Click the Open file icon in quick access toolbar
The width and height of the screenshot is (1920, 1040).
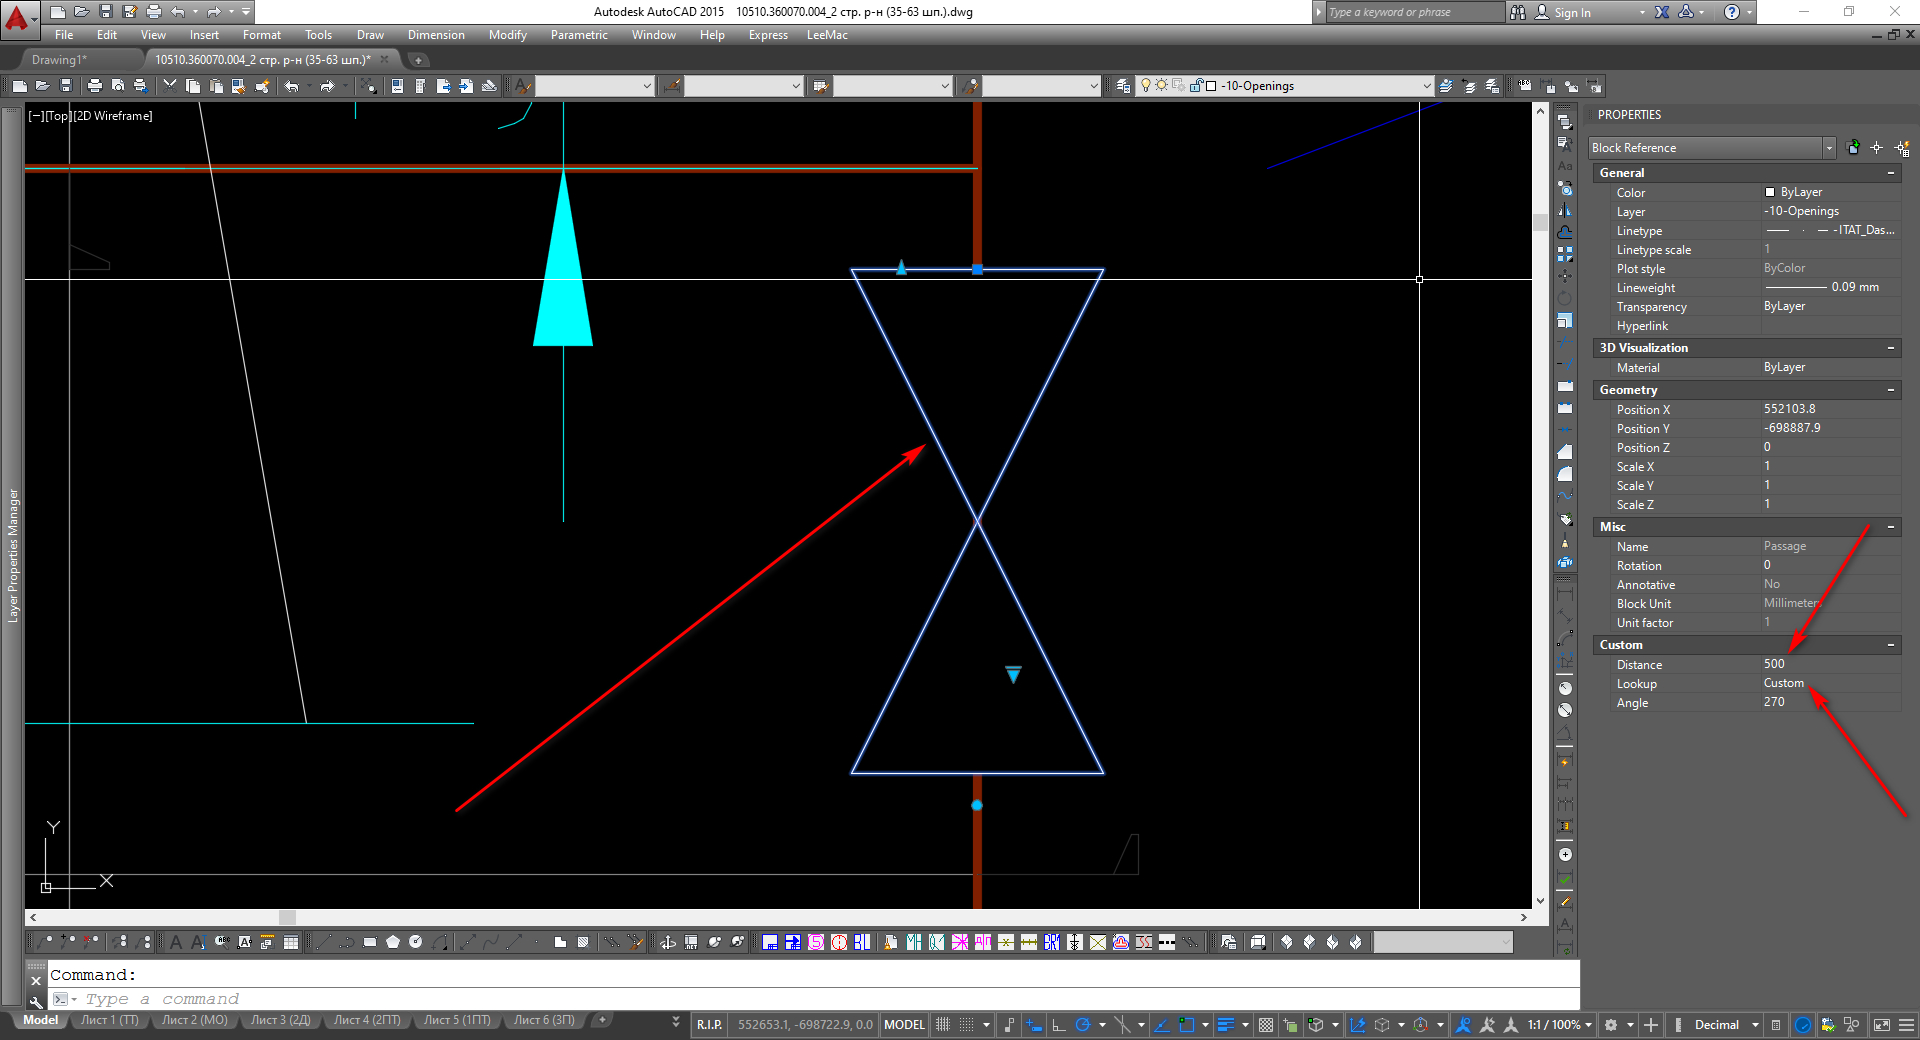81,12
